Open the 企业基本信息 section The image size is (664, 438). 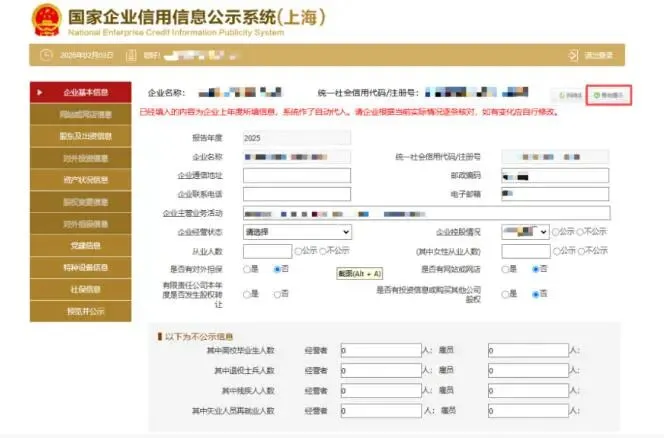click(x=80, y=92)
